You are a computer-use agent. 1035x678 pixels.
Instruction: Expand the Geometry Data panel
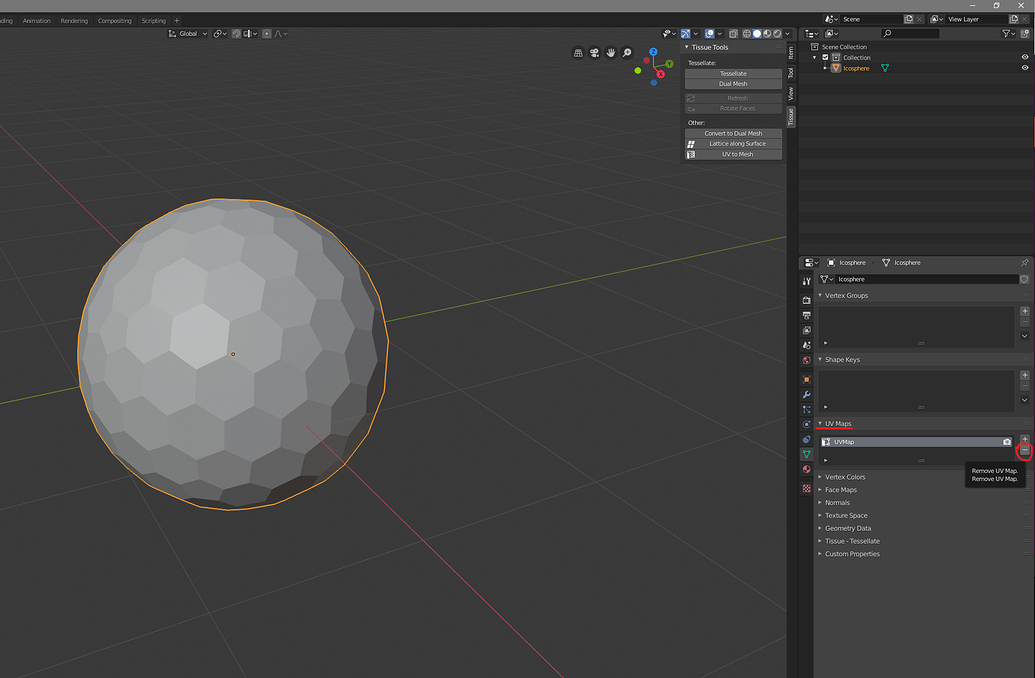pyautogui.click(x=820, y=528)
